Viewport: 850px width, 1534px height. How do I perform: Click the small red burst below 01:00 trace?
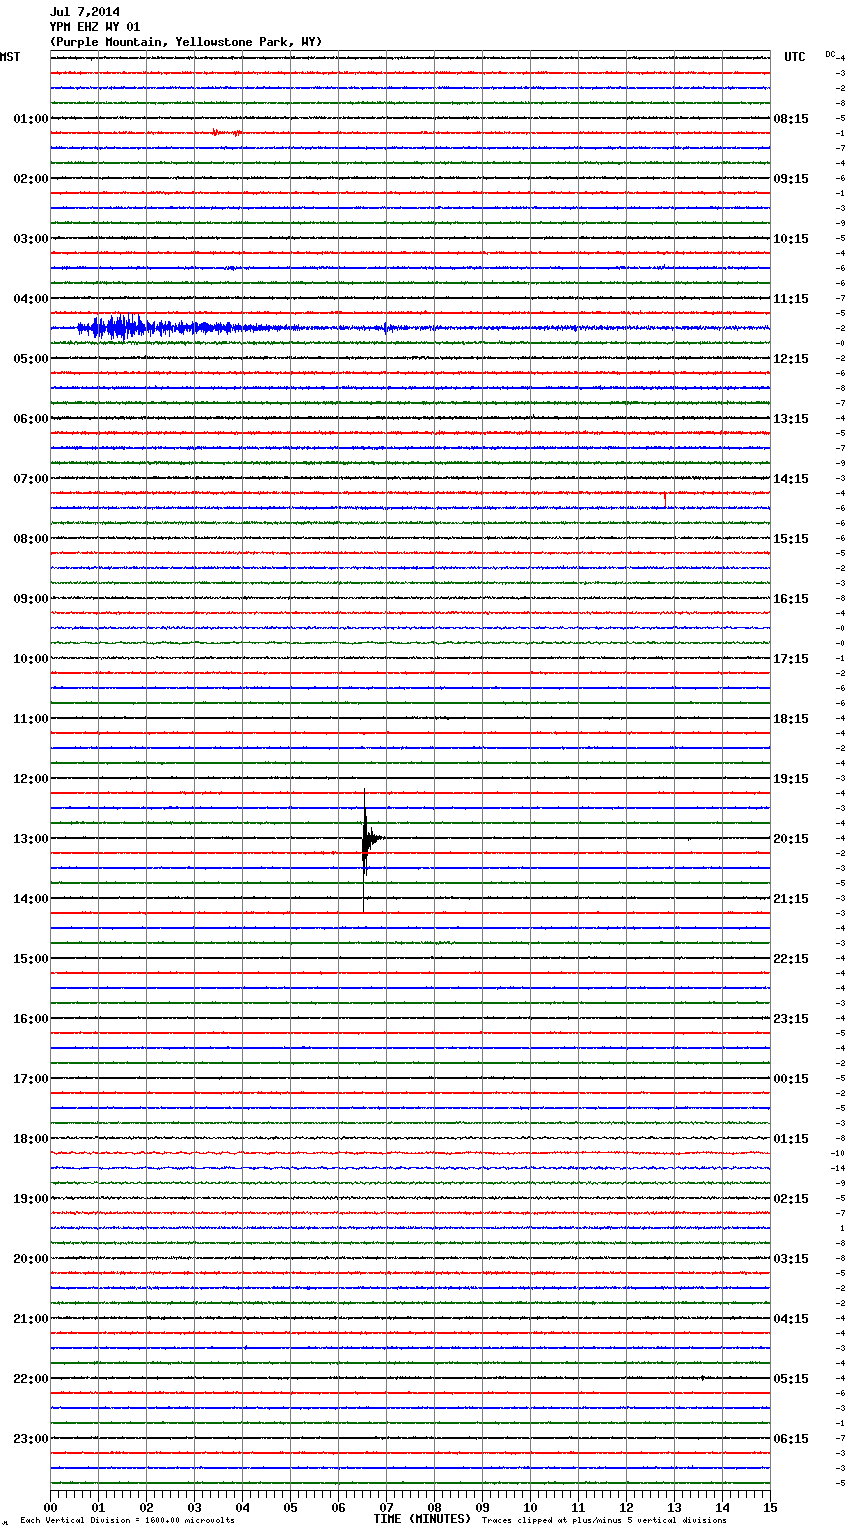click(x=226, y=132)
